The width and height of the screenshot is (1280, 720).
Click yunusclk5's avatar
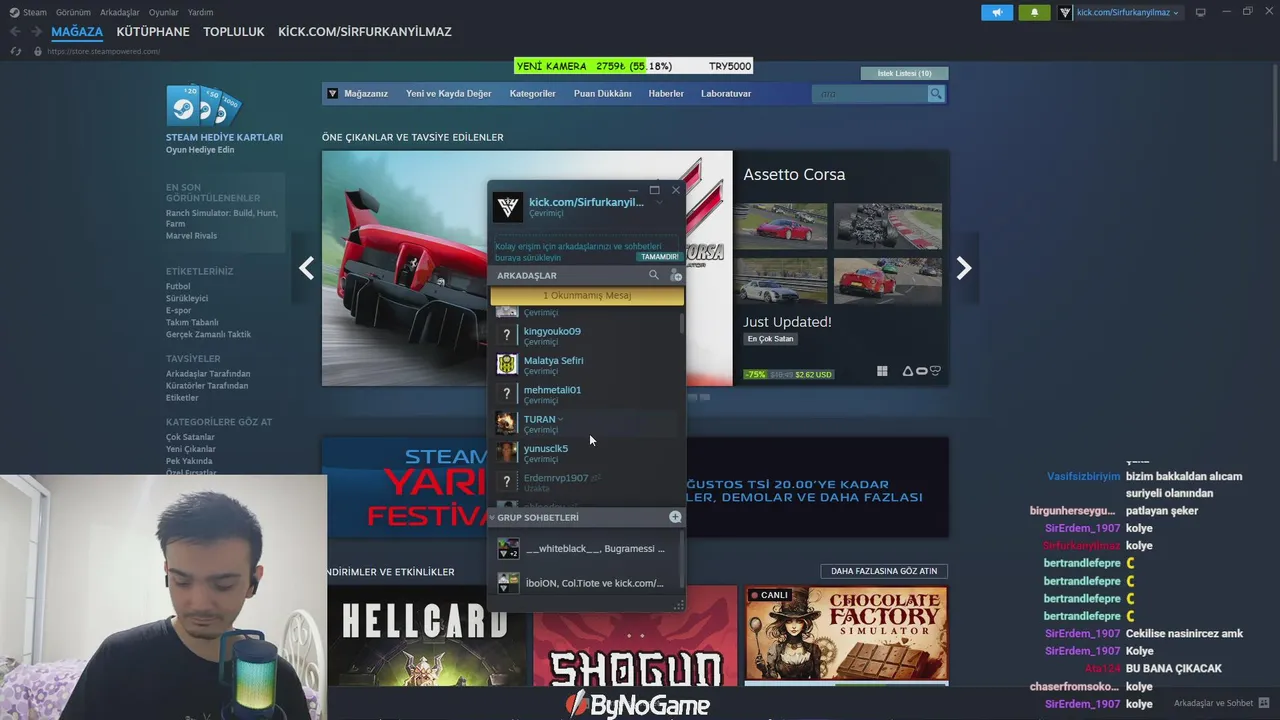[507, 452]
